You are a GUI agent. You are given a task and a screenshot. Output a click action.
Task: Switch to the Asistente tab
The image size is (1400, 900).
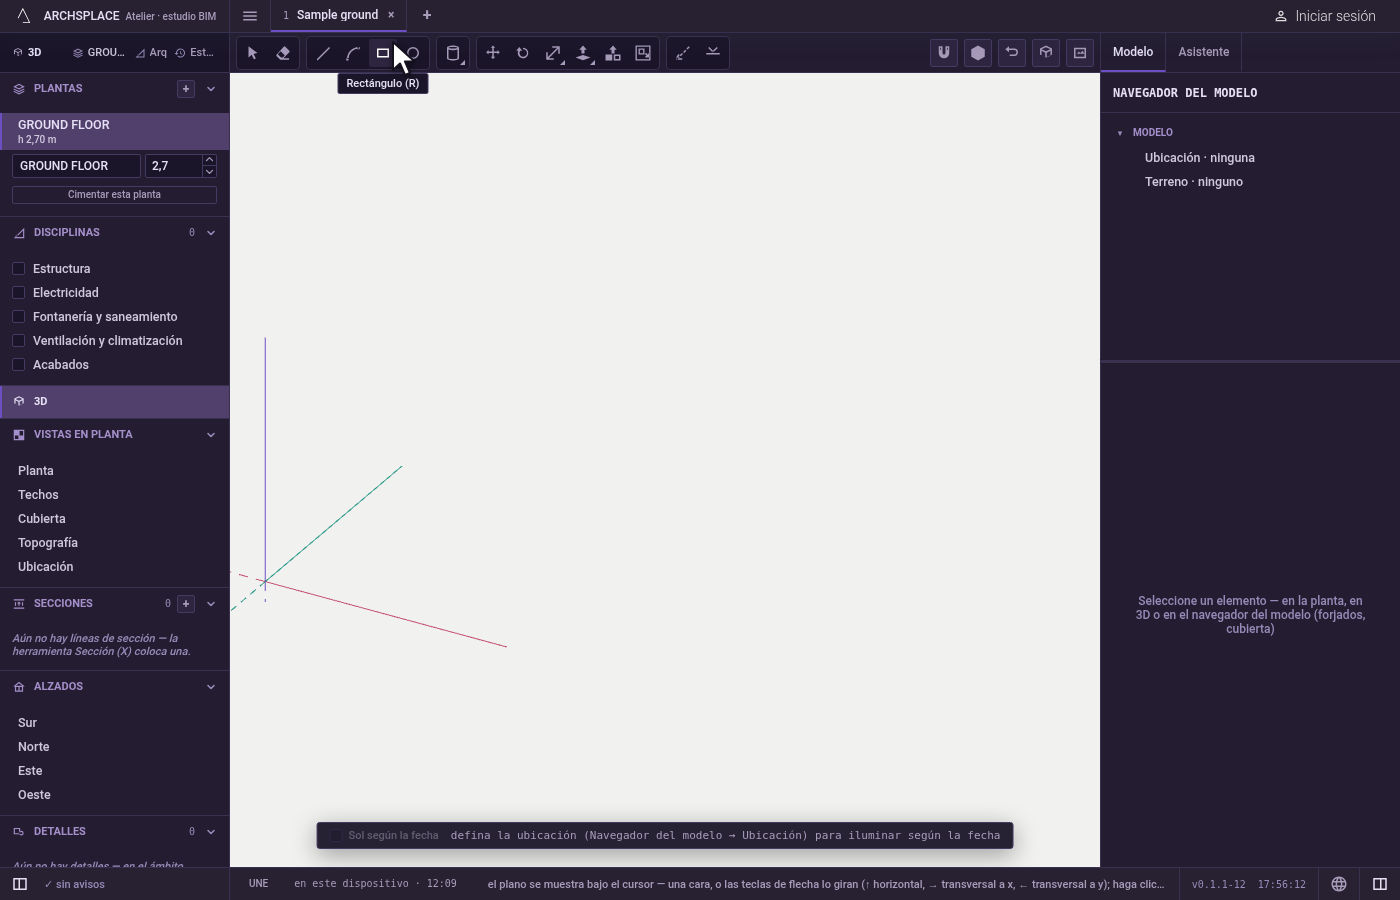[x=1203, y=52]
